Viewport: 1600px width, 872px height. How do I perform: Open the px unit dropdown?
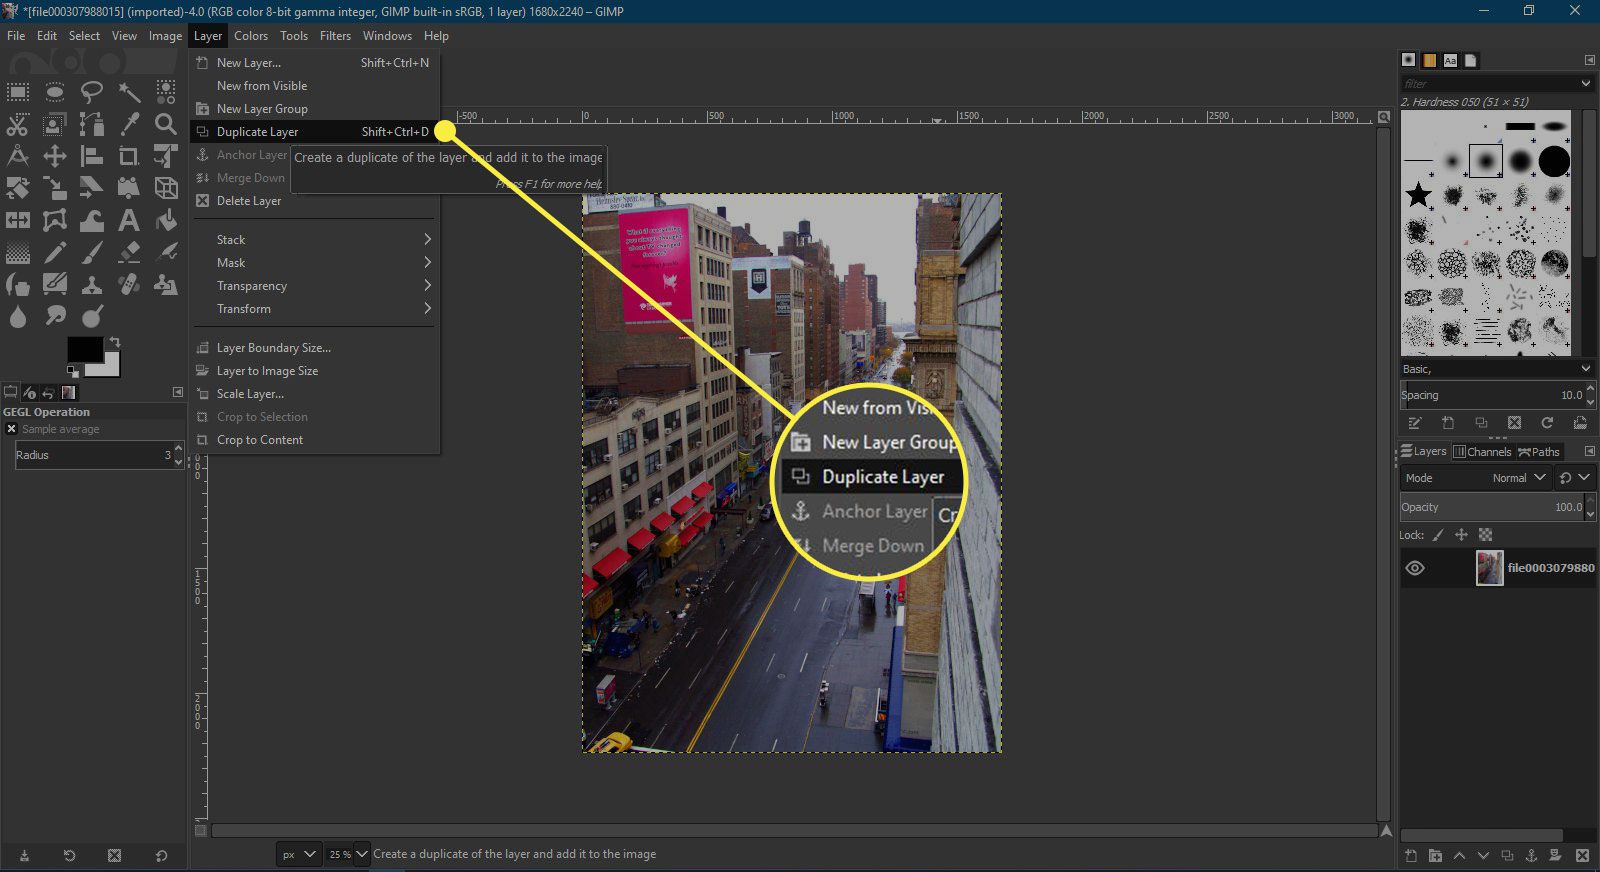pos(298,854)
